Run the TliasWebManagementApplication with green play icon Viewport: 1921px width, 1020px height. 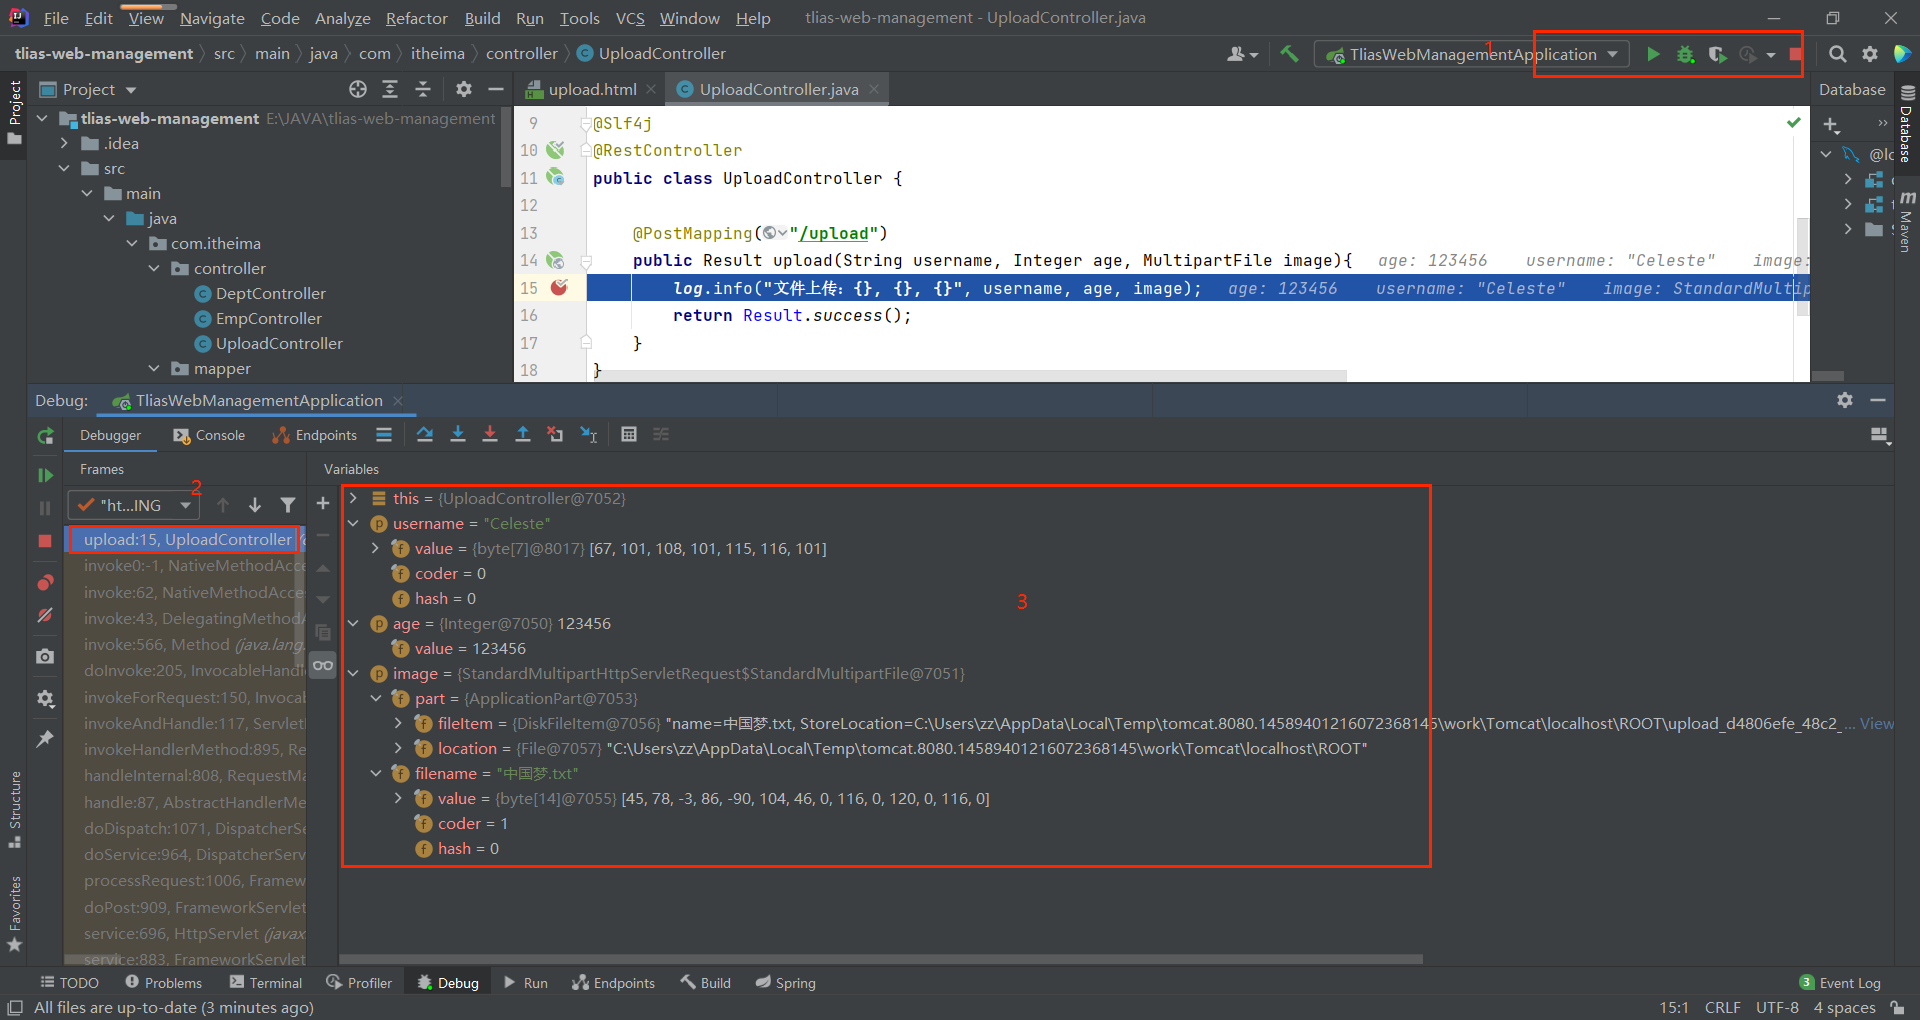pyautogui.click(x=1653, y=54)
